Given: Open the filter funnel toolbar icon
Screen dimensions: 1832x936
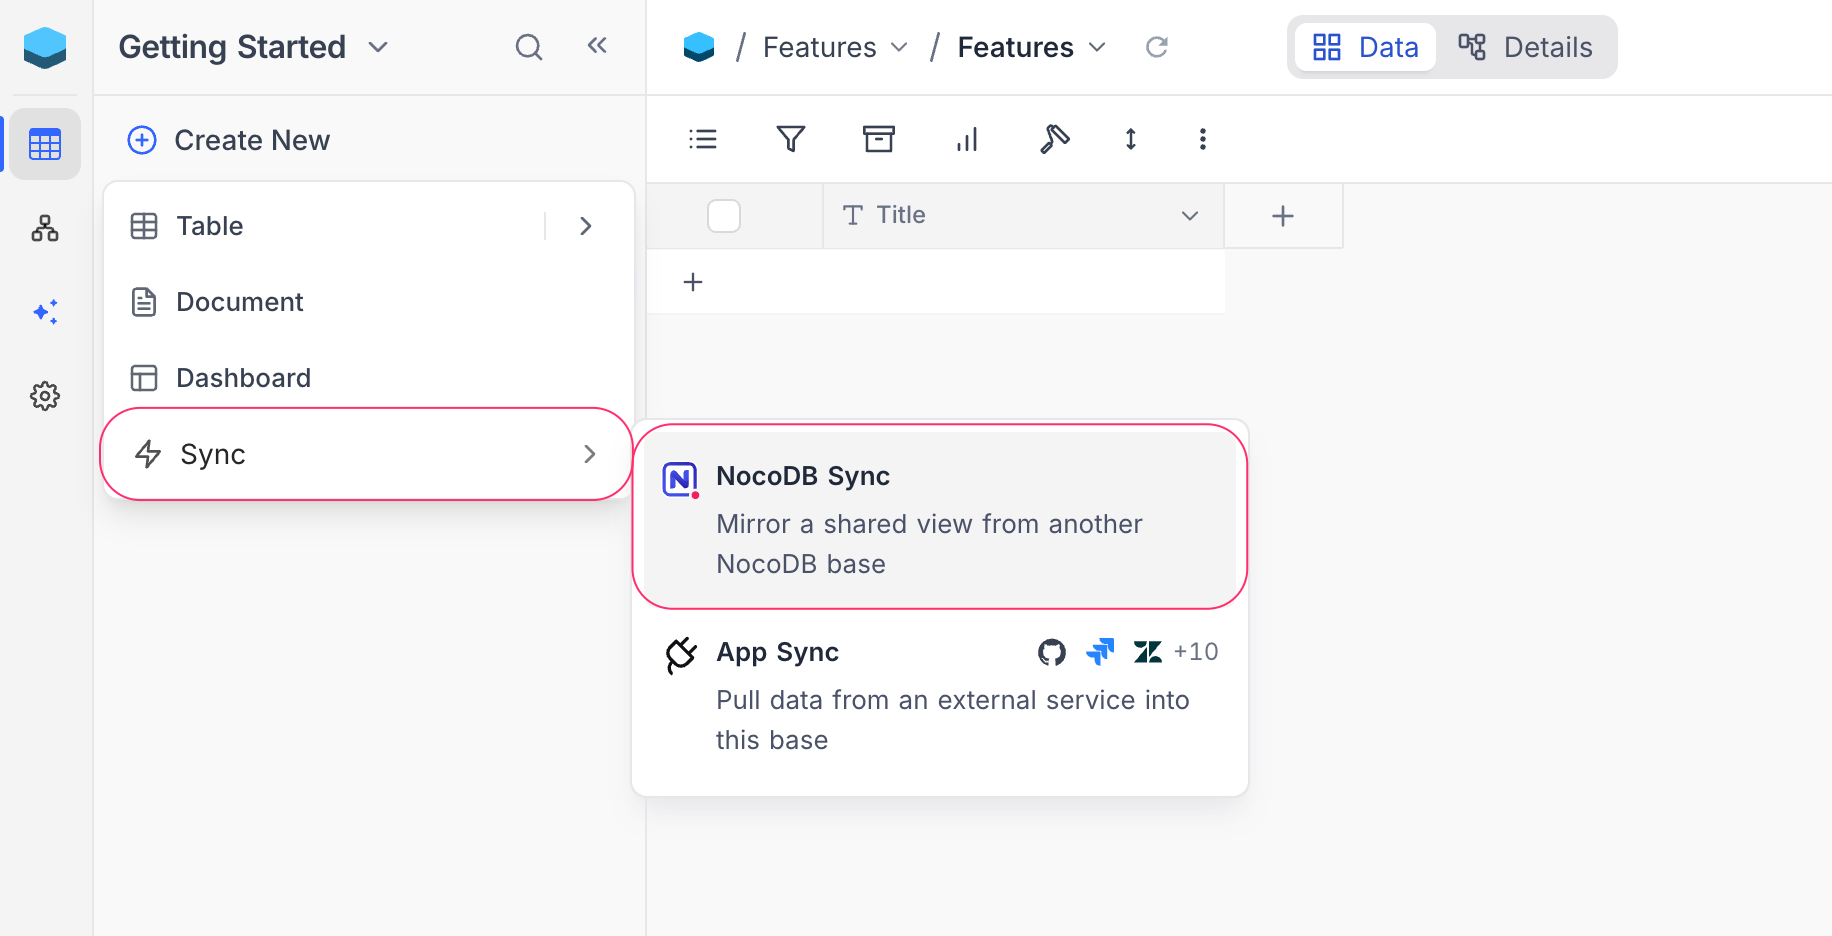Looking at the screenshot, I should (x=791, y=139).
